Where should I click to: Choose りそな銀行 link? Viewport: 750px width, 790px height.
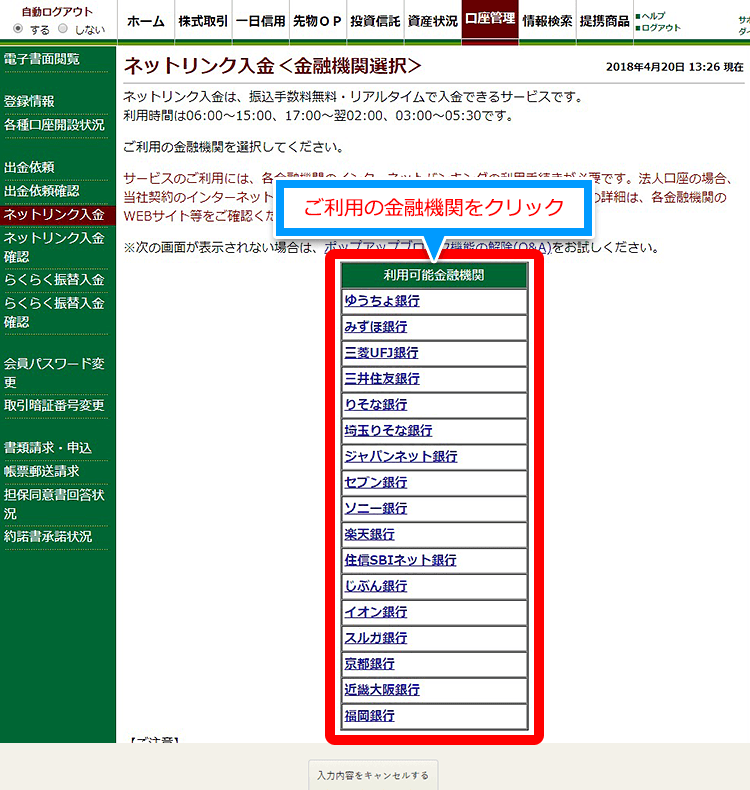coord(376,405)
